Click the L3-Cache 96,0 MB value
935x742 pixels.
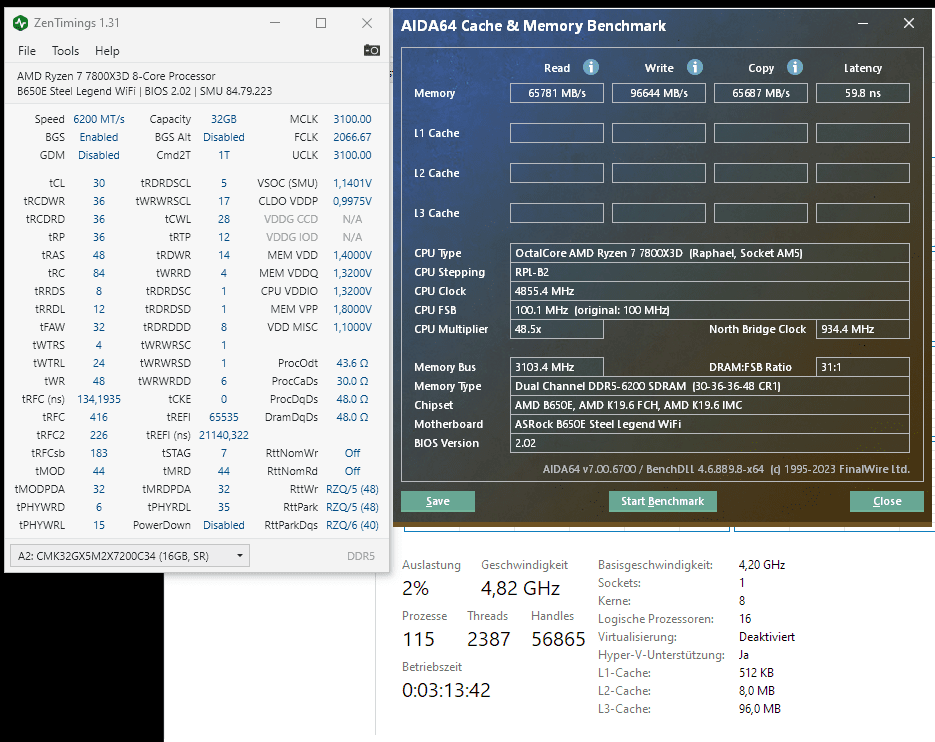[x=760, y=709]
